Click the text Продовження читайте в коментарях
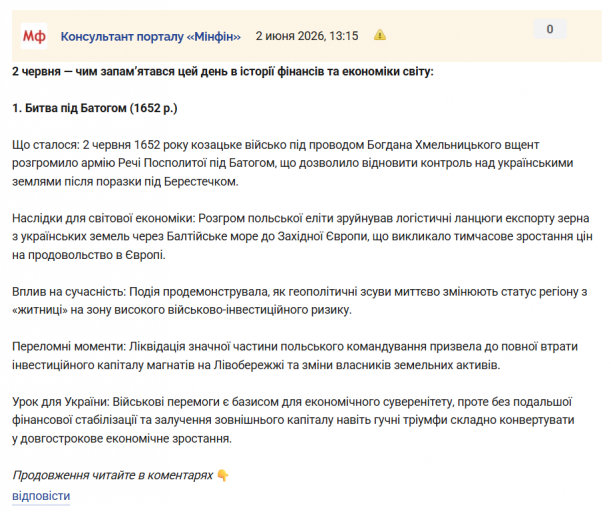Screen dimensions: 611x512 coord(113,475)
